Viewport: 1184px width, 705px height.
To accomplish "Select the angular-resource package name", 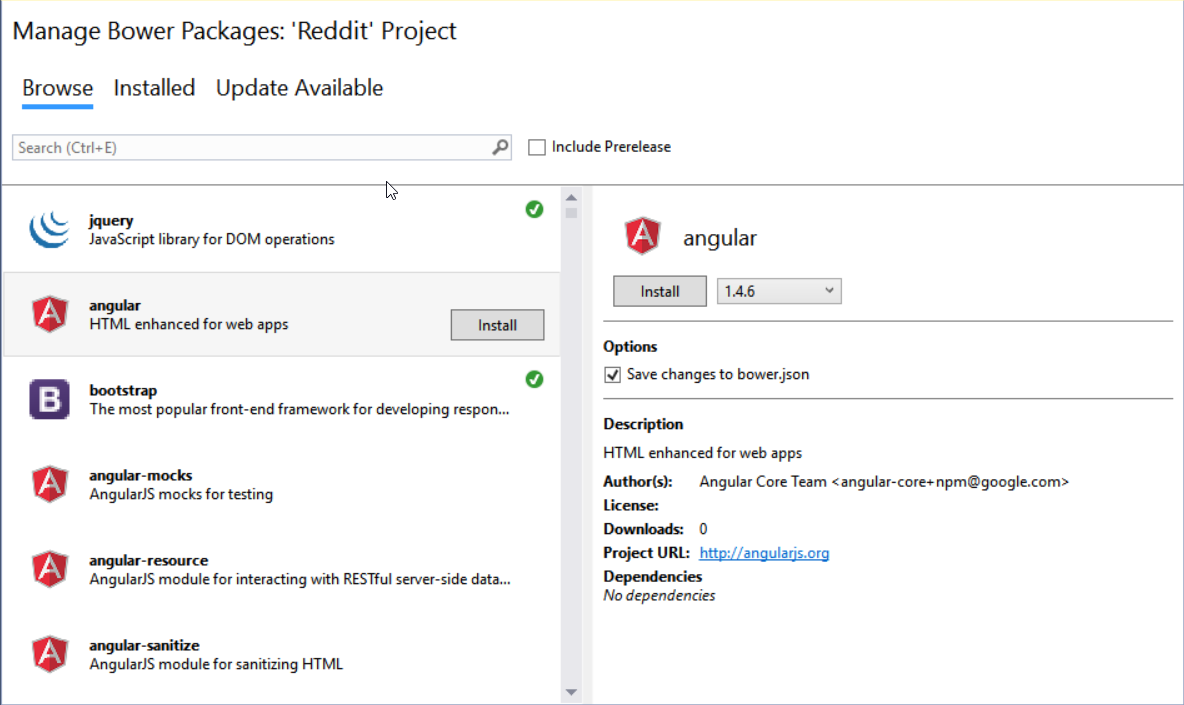I will (x=149, y=561).
